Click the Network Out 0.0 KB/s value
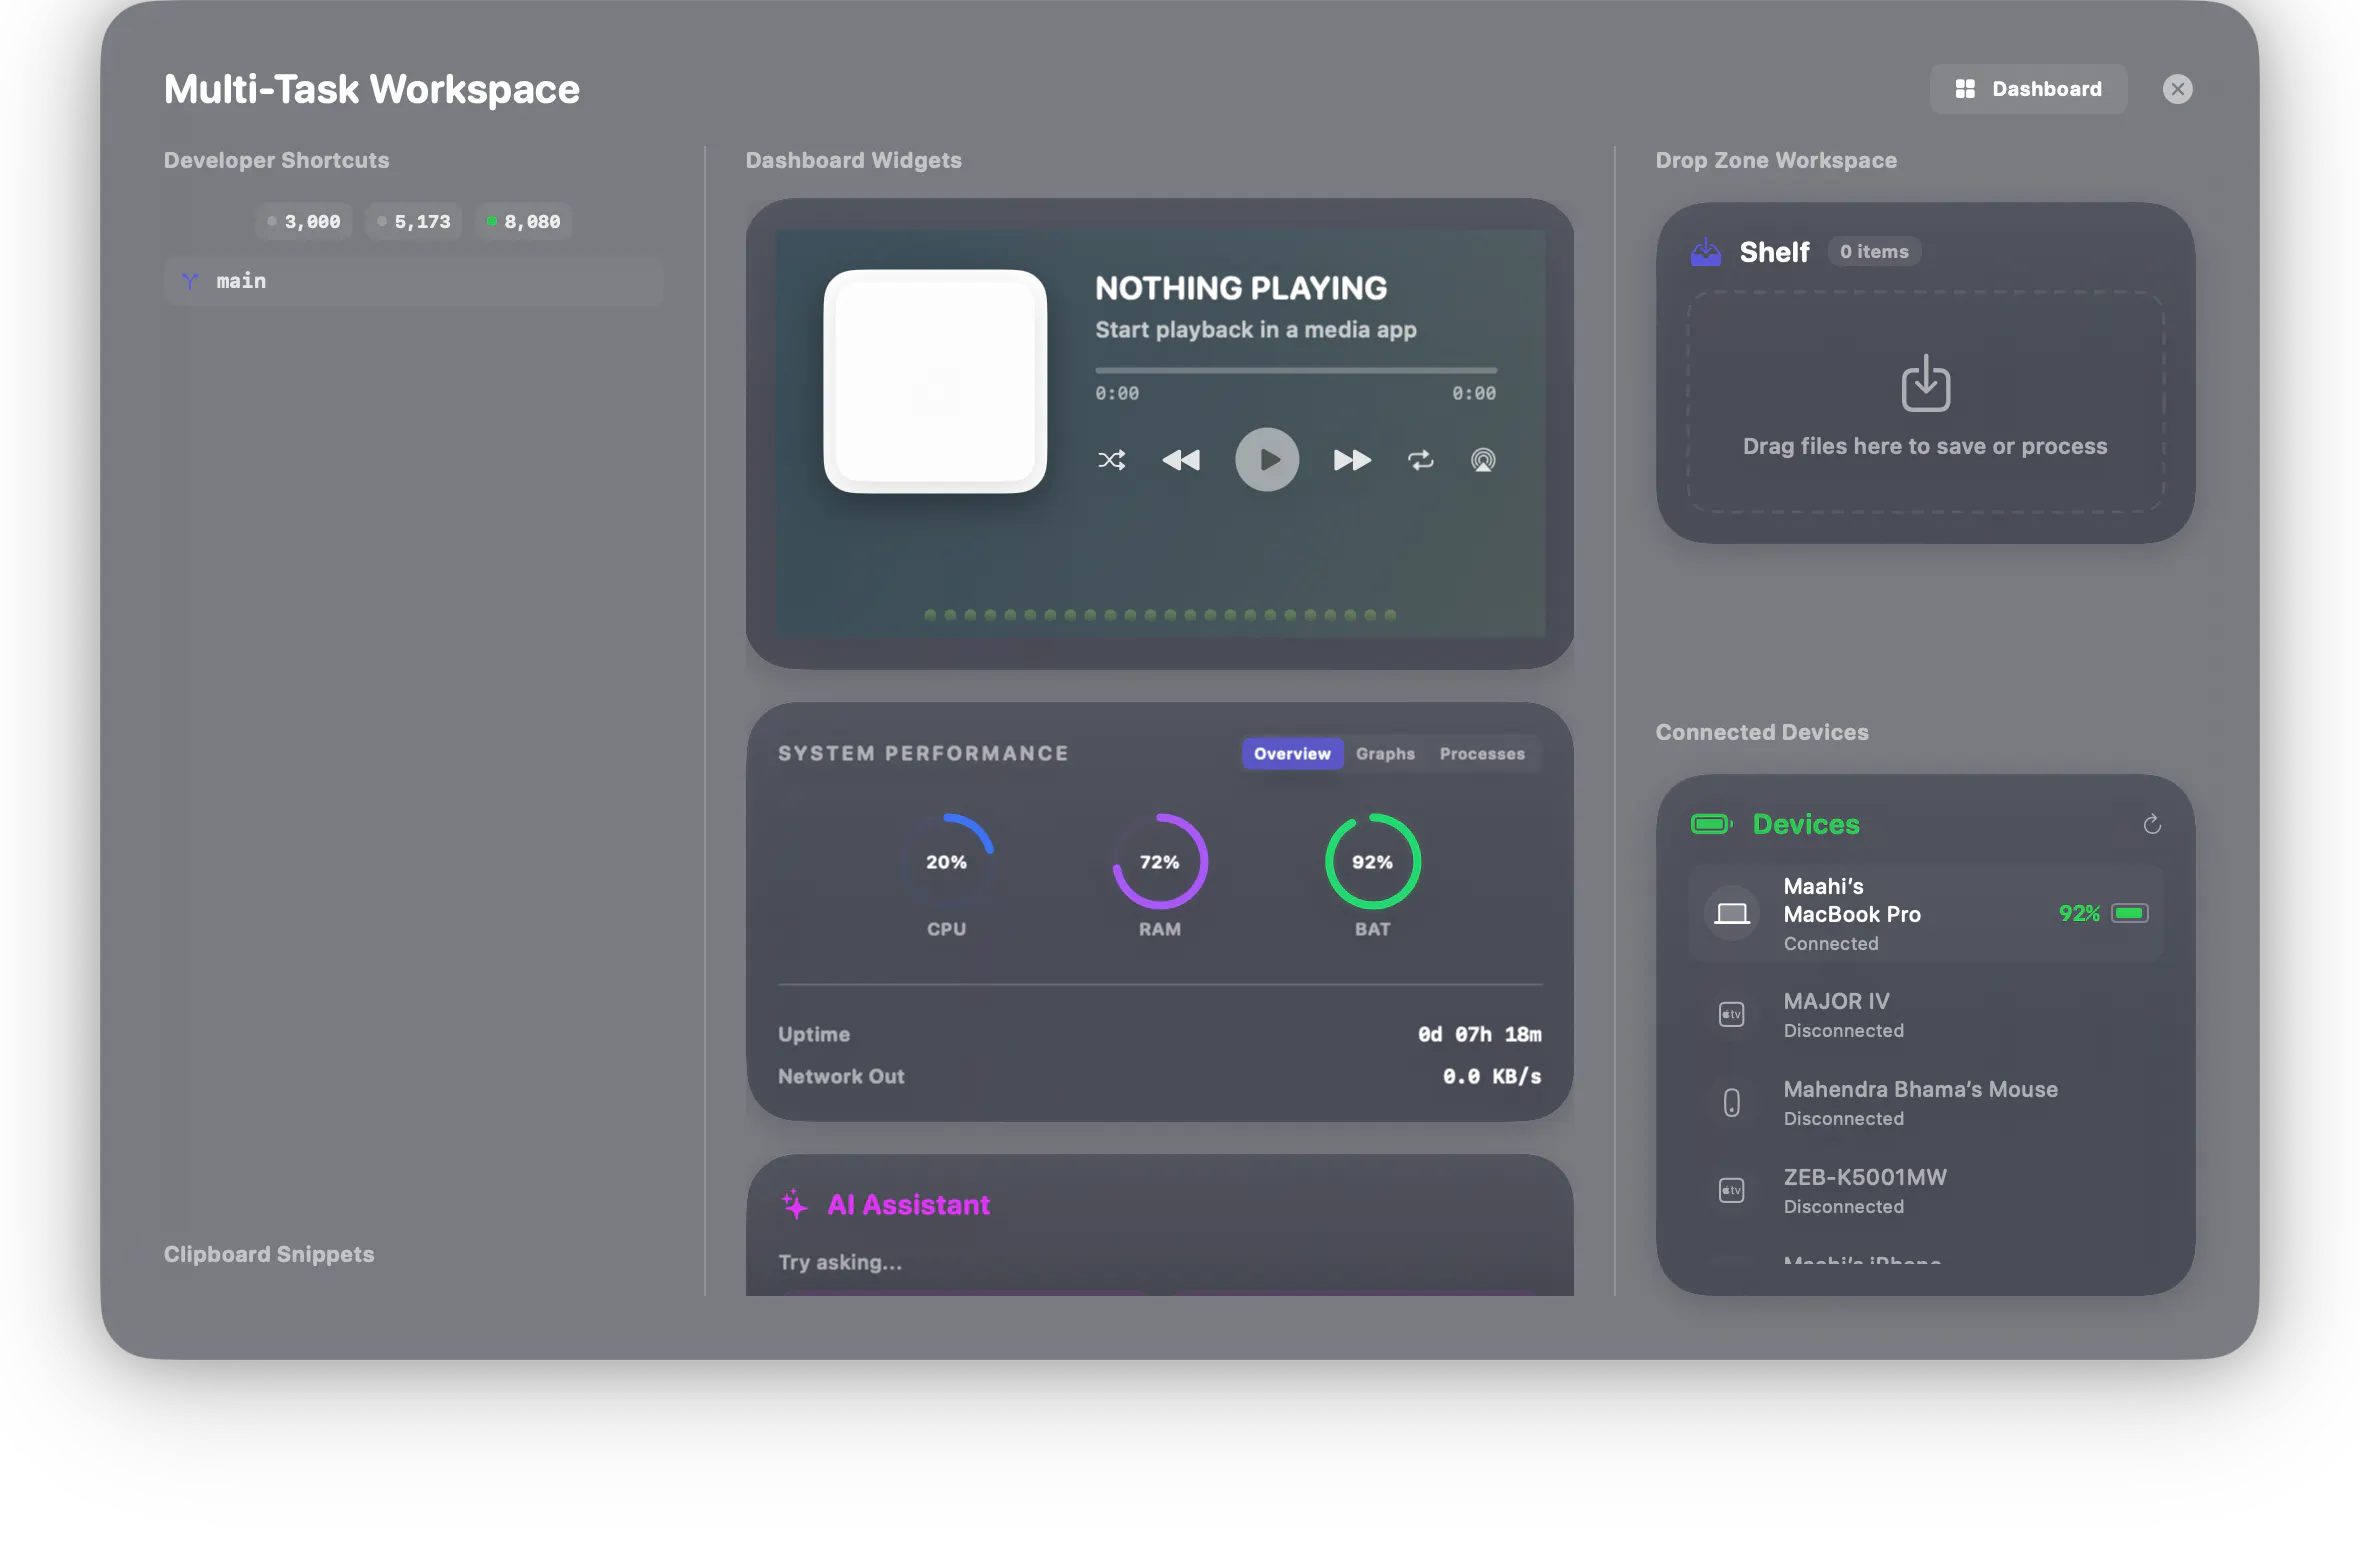Viewport: 2360px width, 1560px height. point(1491,1076)
